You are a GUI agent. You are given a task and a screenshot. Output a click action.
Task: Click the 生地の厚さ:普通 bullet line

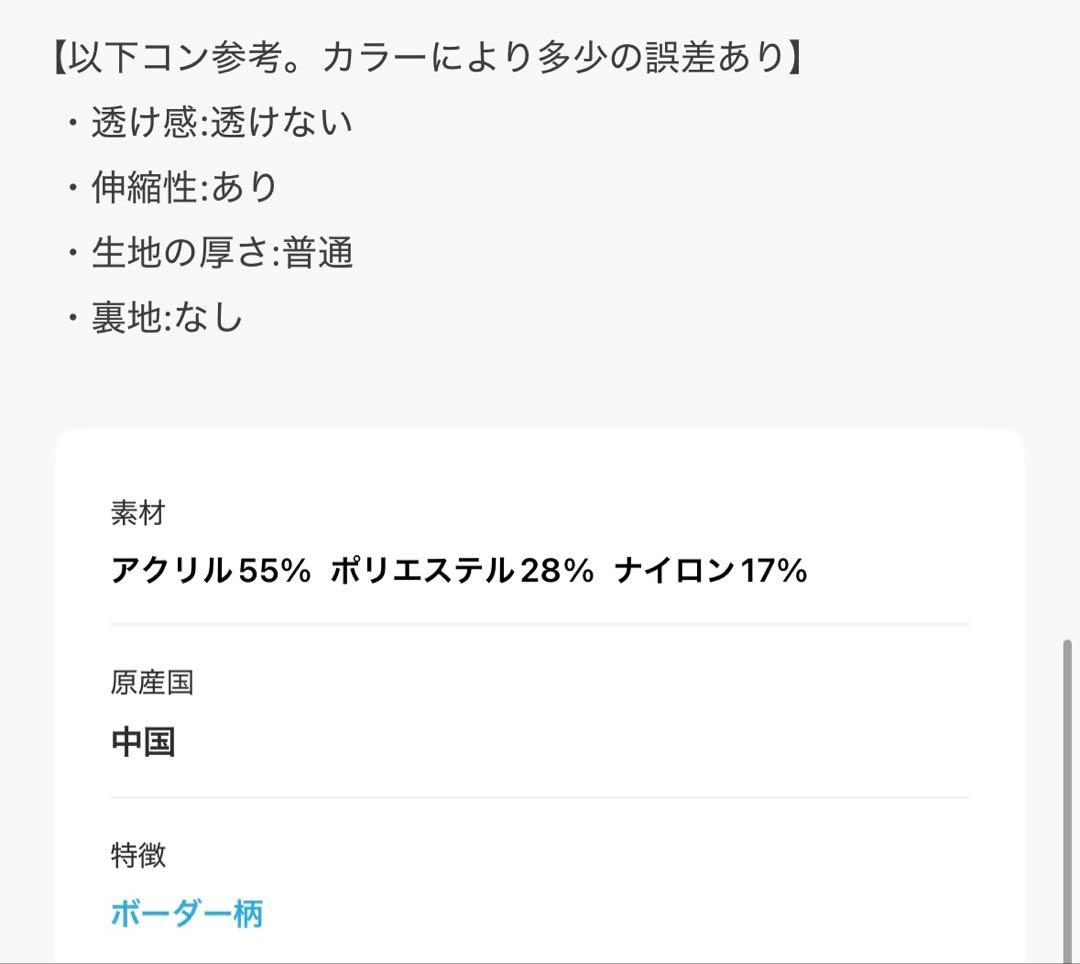(210, 252)
